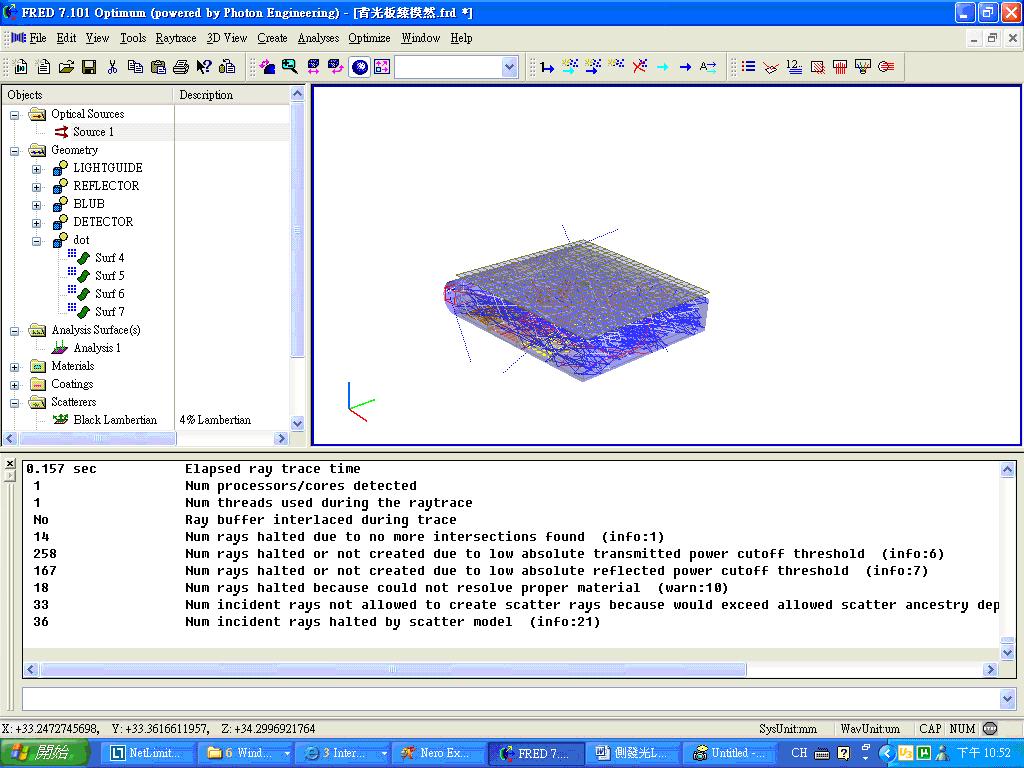Click the Save diskette icon in toolbar
The height and width of the screenshot is (768, 1024).
(89, 67)
